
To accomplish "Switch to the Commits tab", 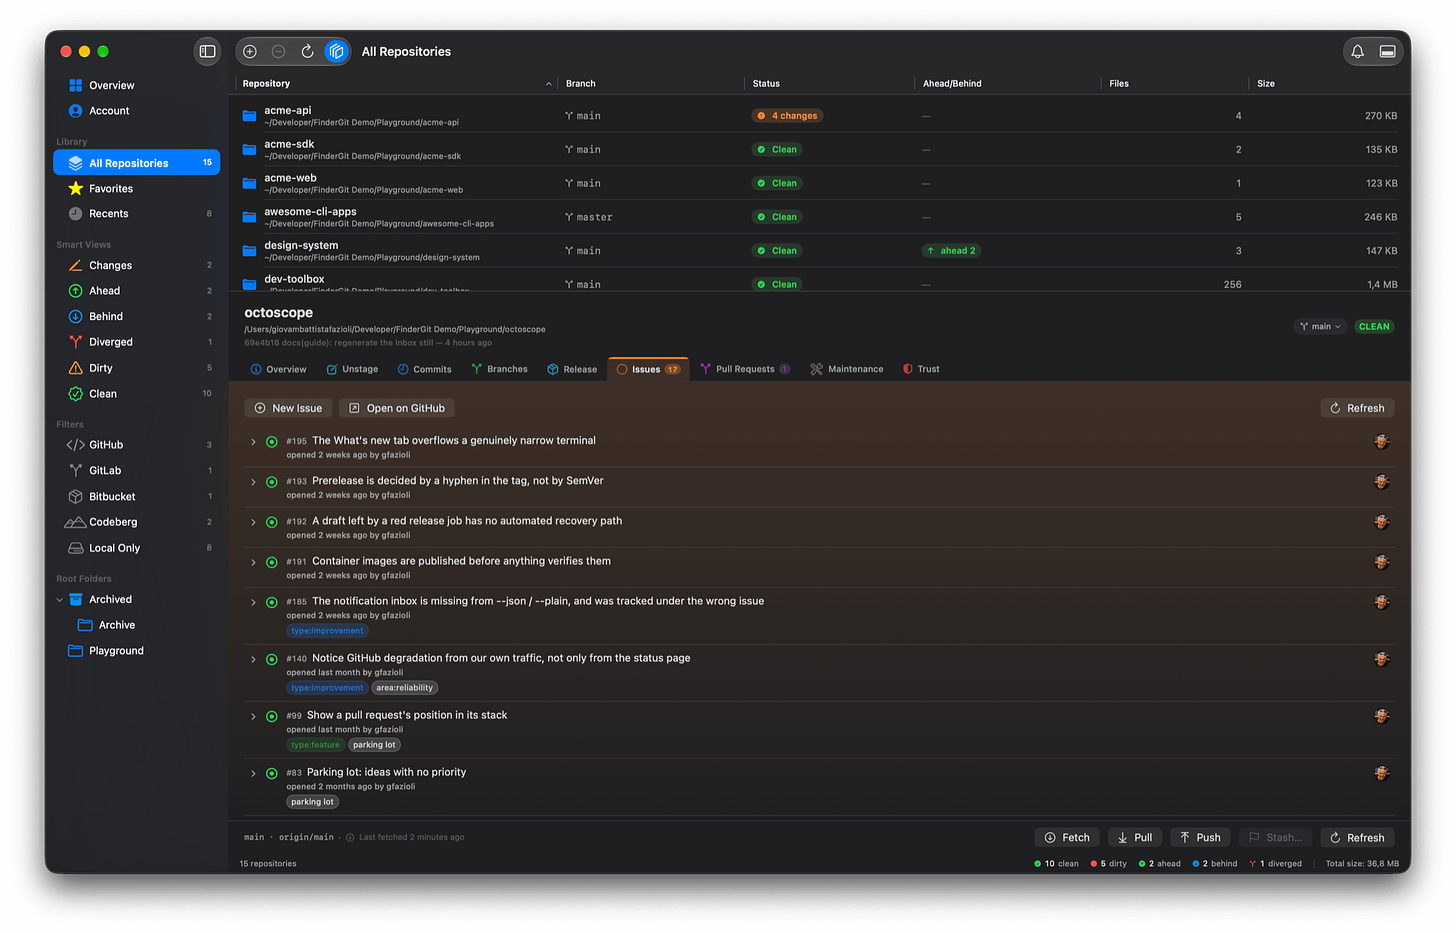I will 424,369.
